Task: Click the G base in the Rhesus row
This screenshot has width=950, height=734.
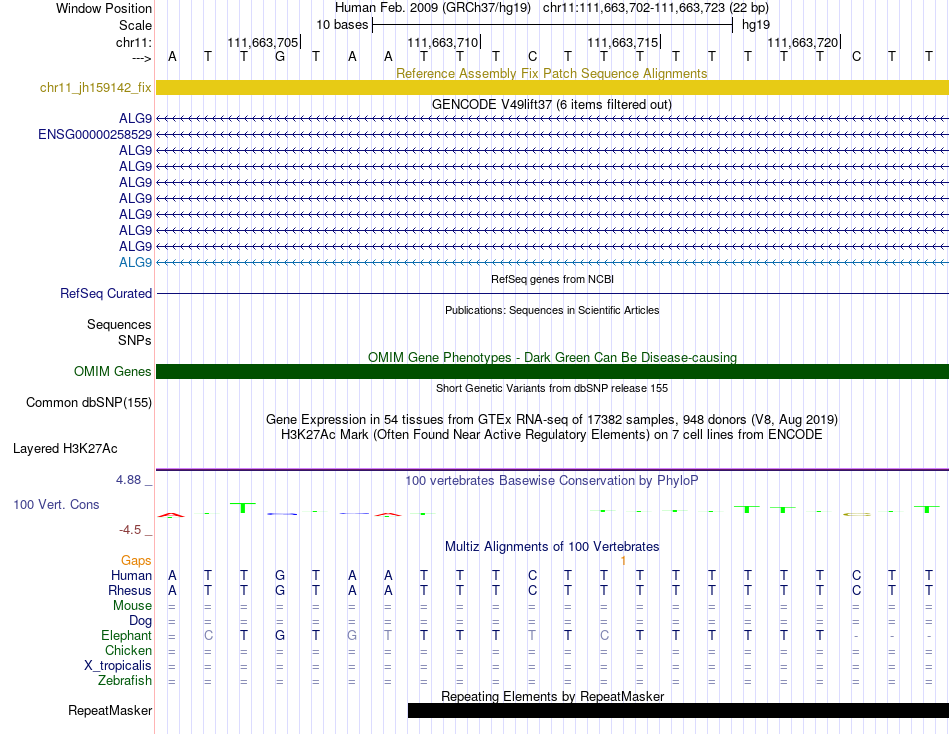Action: (280, 590)
